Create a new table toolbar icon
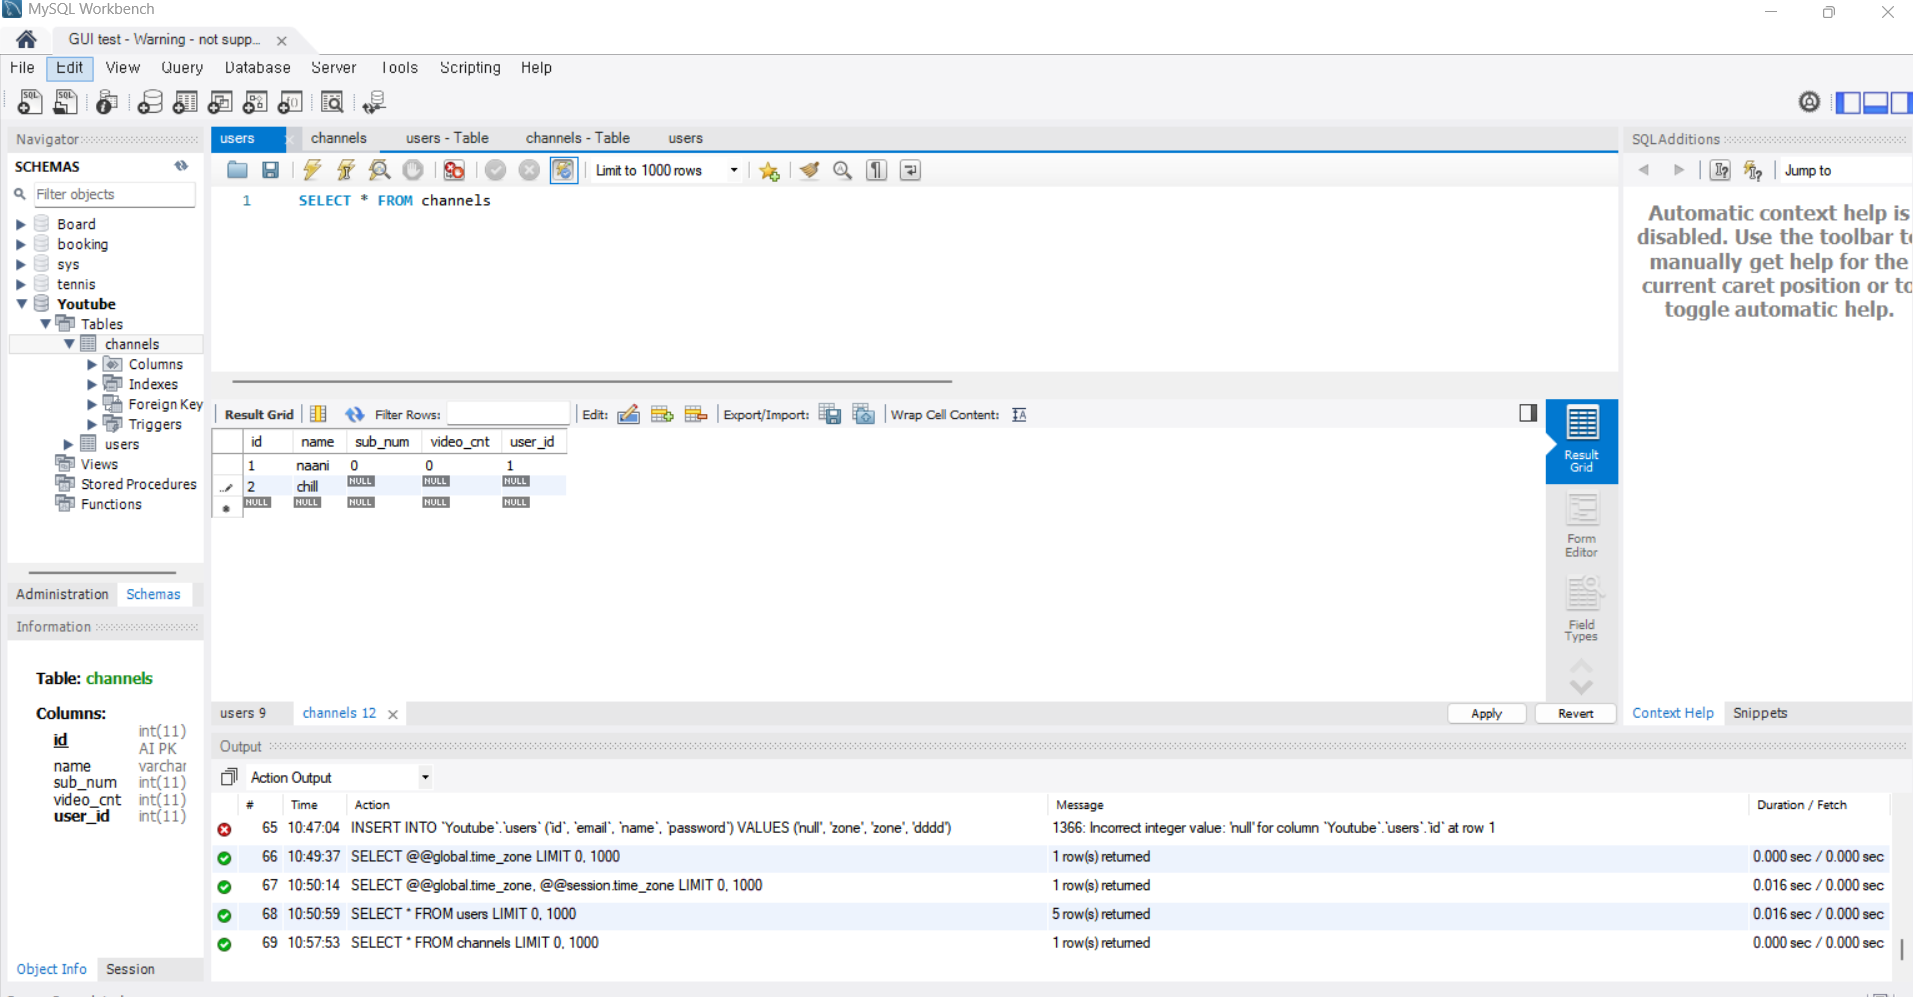The width and height of the screenshot is (1913, 997). [x=185, y=102]
